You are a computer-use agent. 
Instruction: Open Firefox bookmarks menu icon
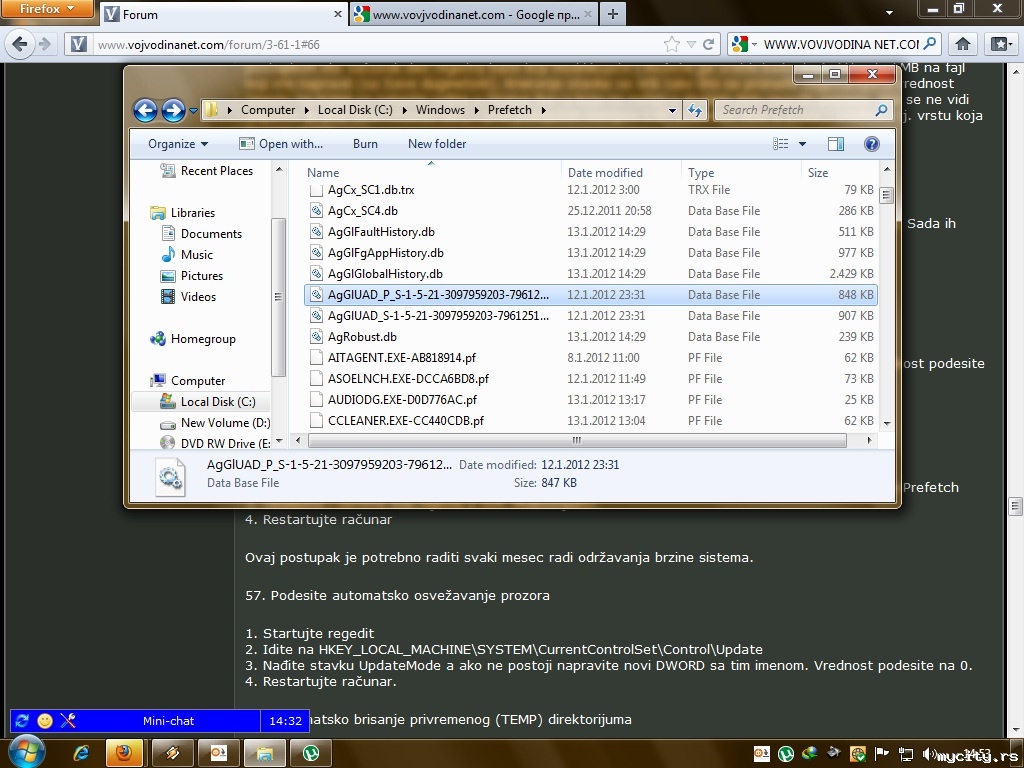click(x=1001, y=44)
